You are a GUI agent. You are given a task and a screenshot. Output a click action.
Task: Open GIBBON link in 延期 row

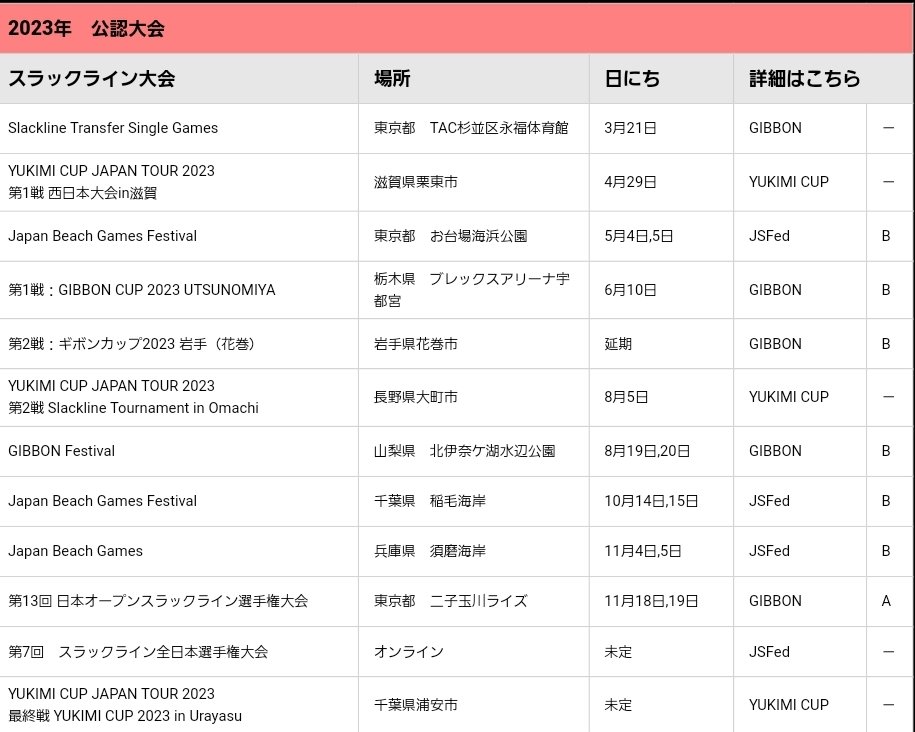[x=775, y=344]
